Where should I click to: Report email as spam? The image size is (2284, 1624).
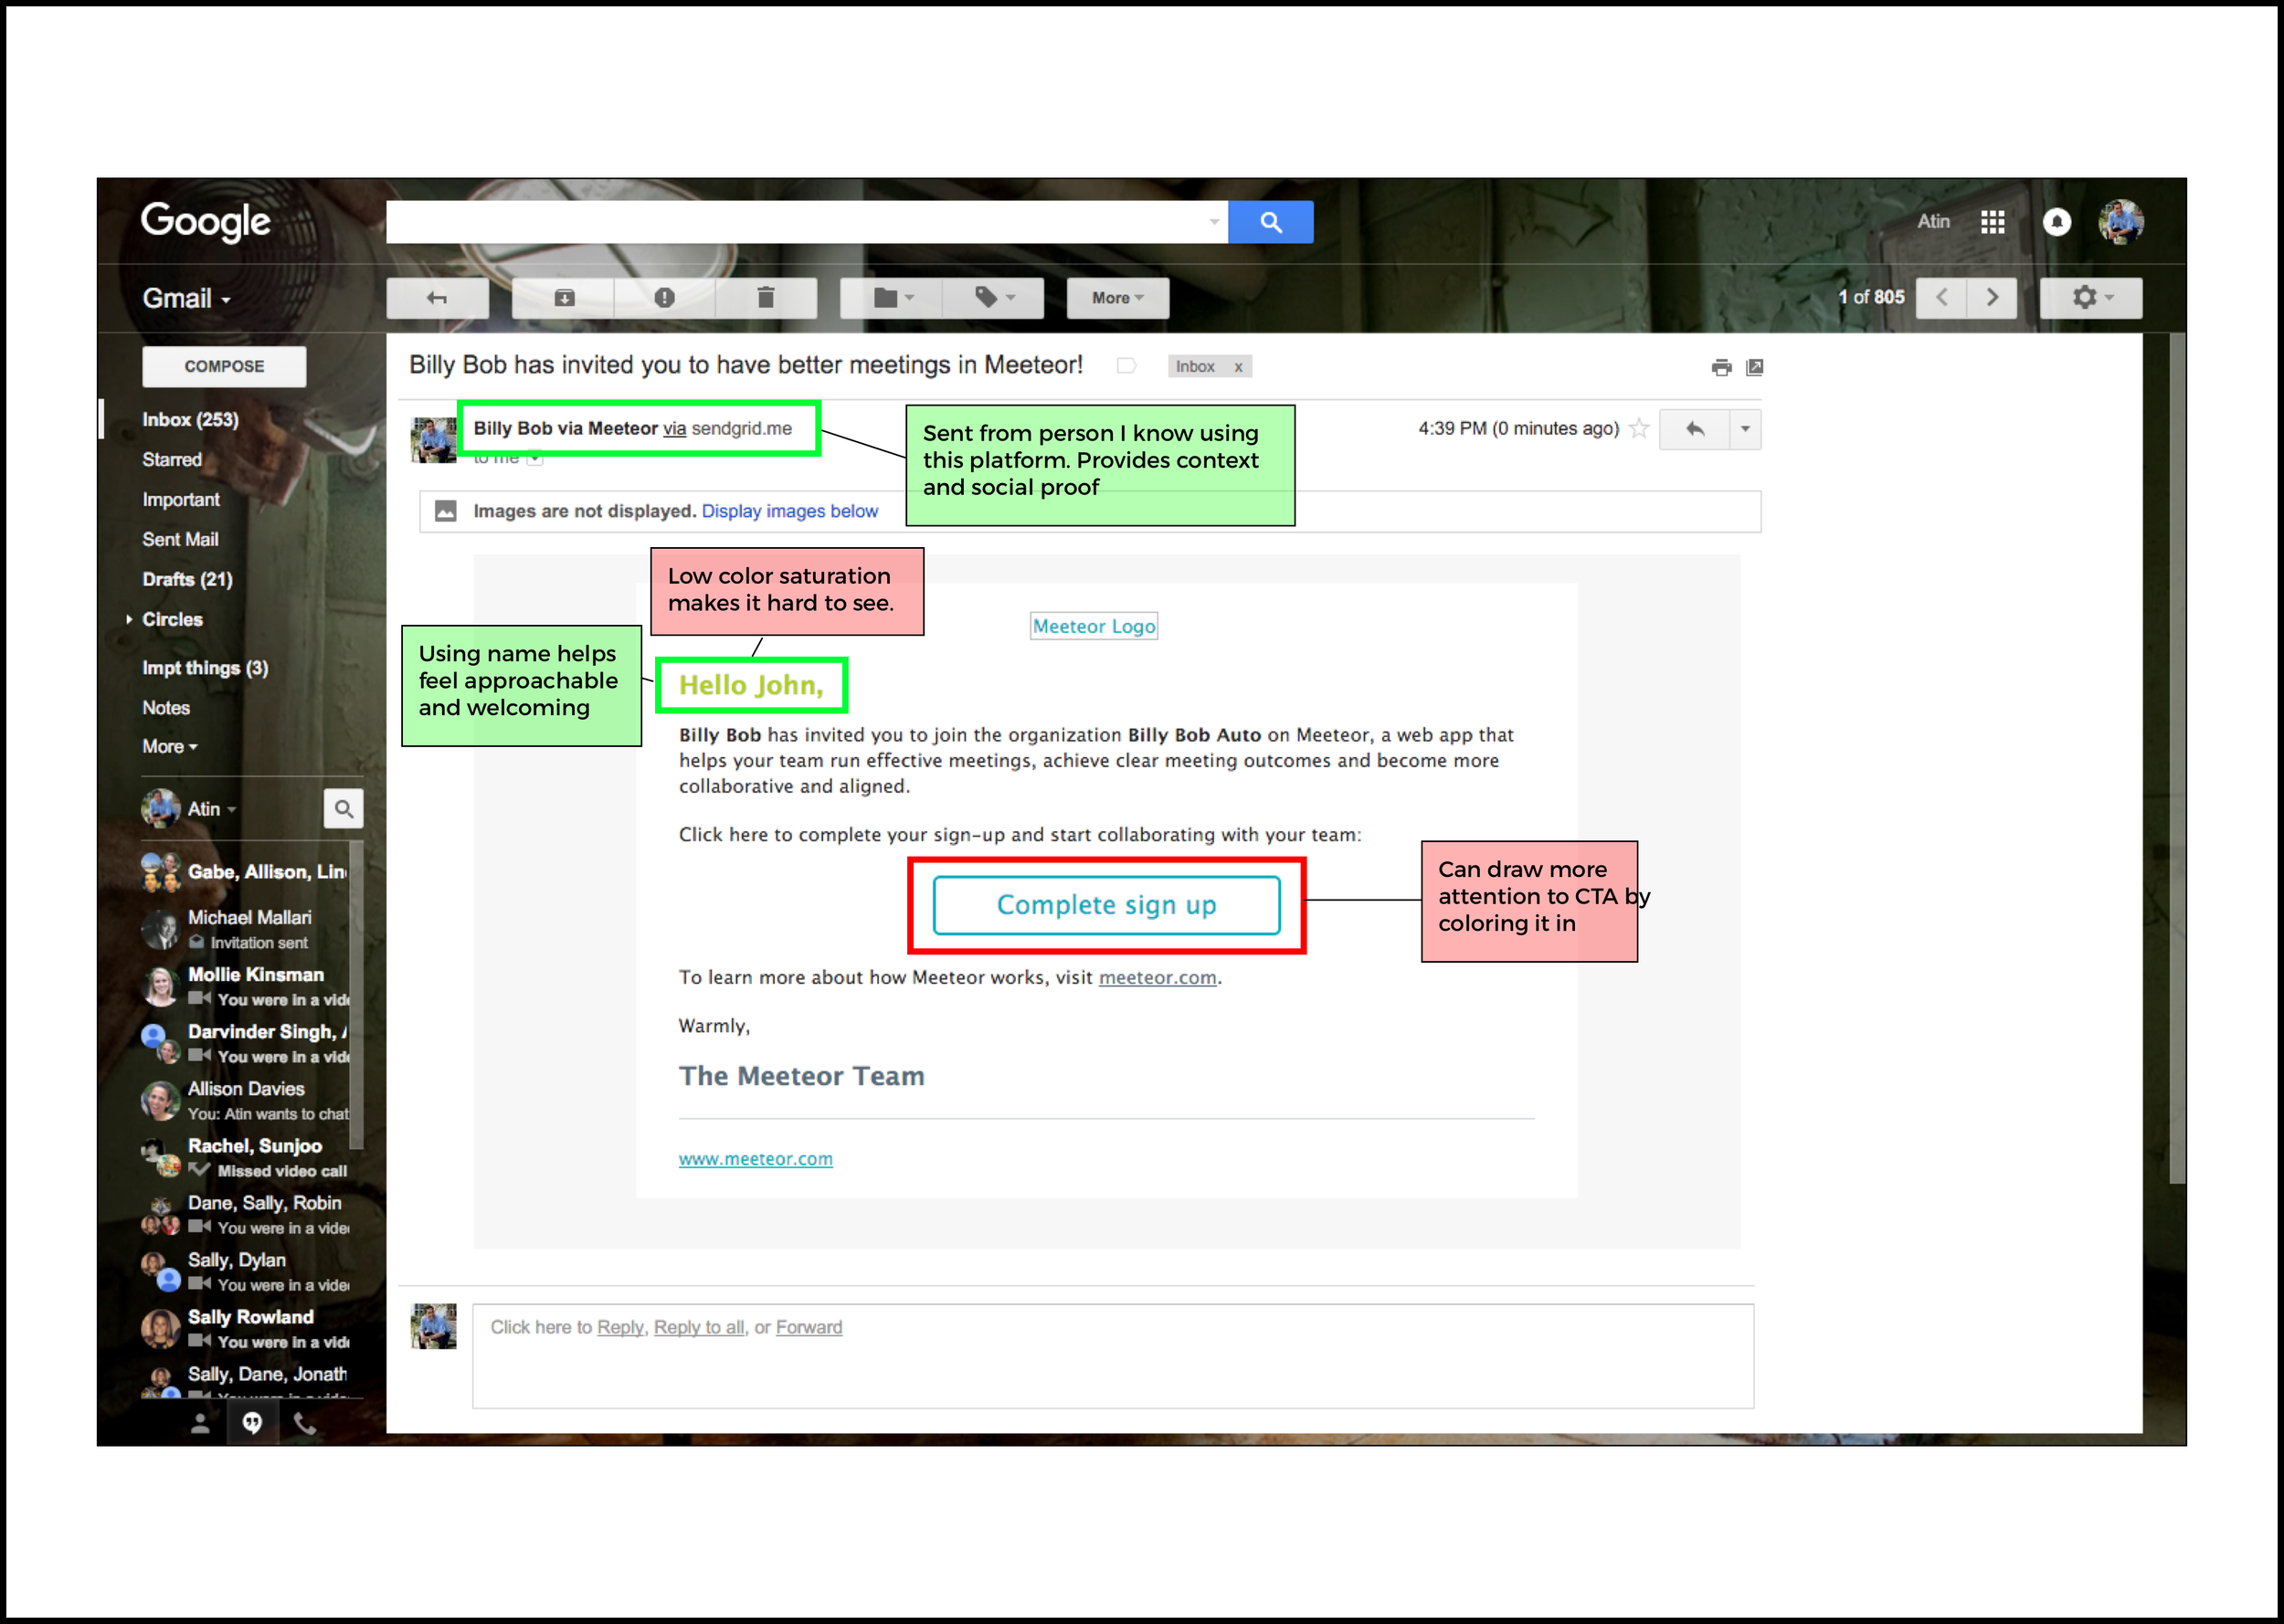(664, 298)
